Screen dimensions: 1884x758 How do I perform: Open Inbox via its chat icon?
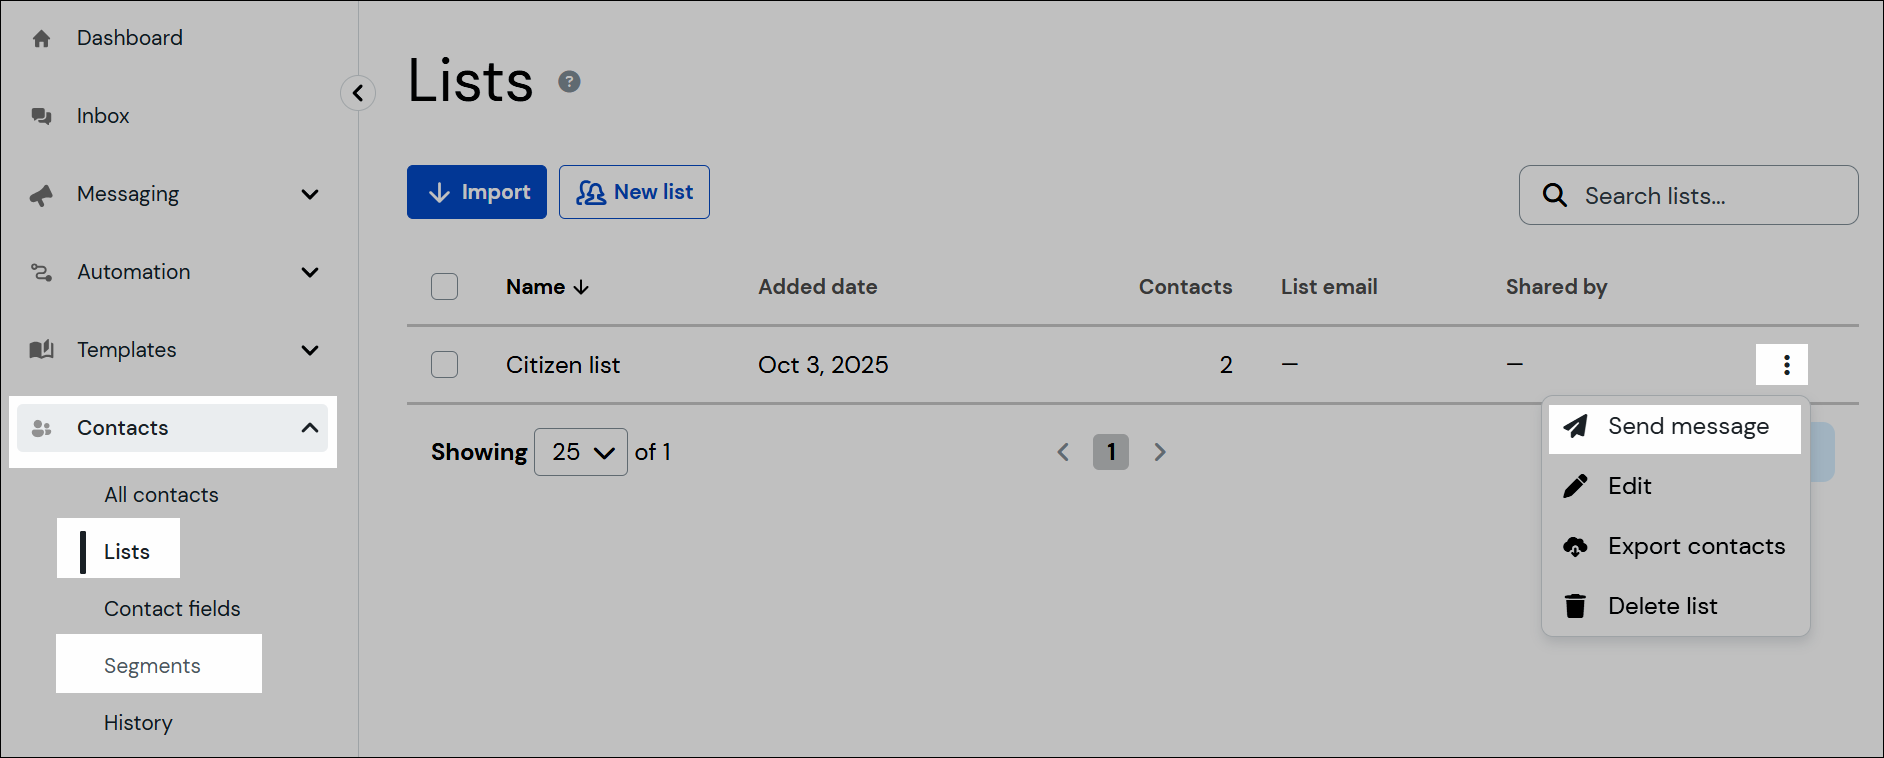(41, 115)
